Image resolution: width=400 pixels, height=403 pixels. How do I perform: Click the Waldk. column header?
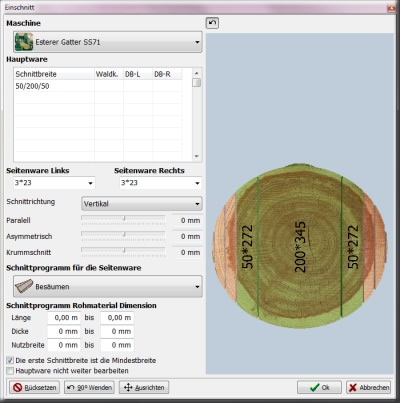(109, 74)
